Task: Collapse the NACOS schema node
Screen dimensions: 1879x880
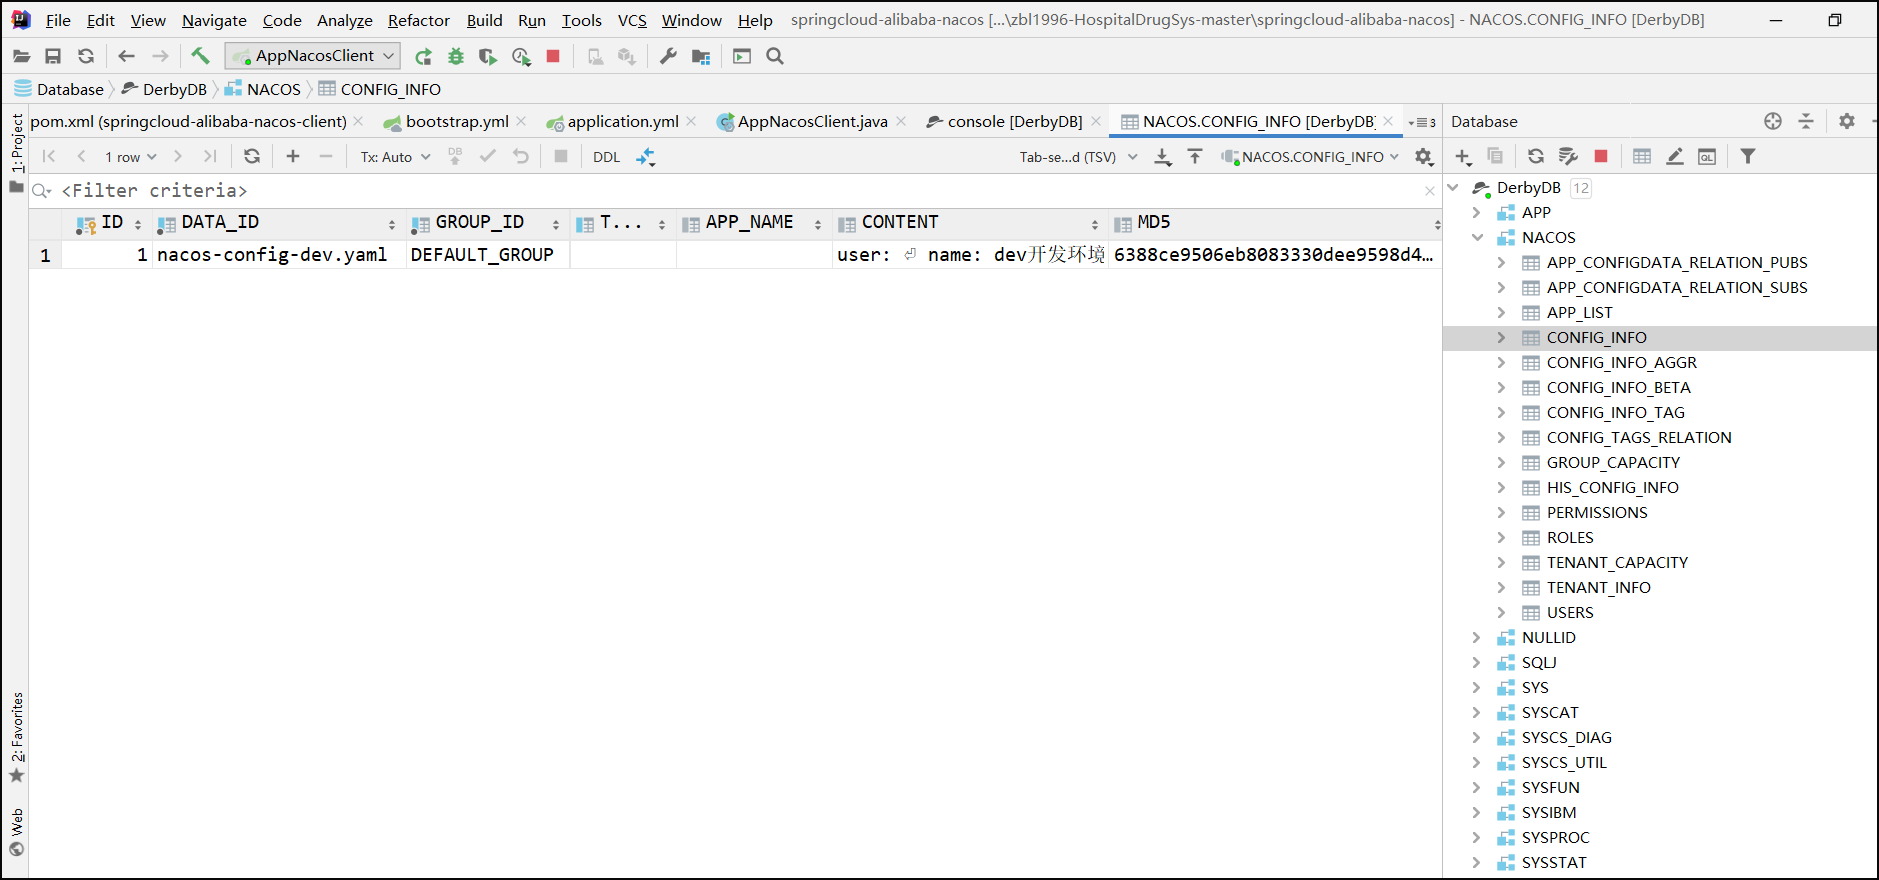Action: 1477,237
